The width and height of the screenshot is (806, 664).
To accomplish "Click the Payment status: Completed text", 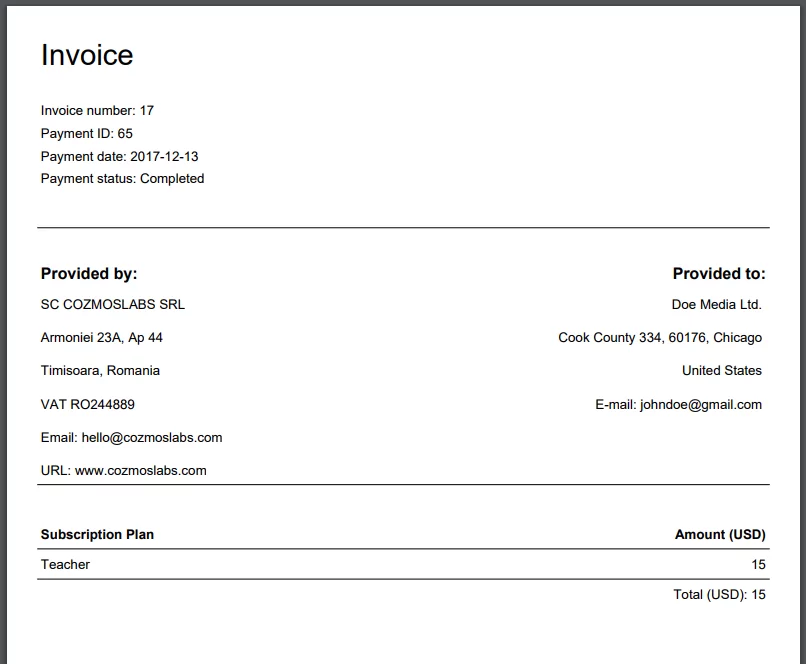I will pyautogui.click(x=122, y=179).
